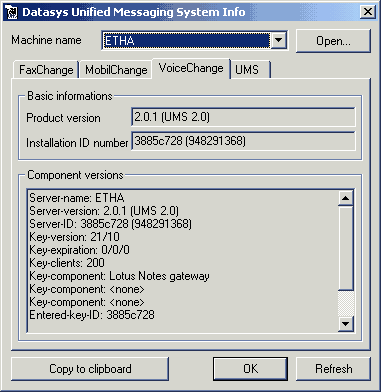Select the 'Server-name: ETHA' line
This screenshot has width=381, height=392.
point(77,198)
